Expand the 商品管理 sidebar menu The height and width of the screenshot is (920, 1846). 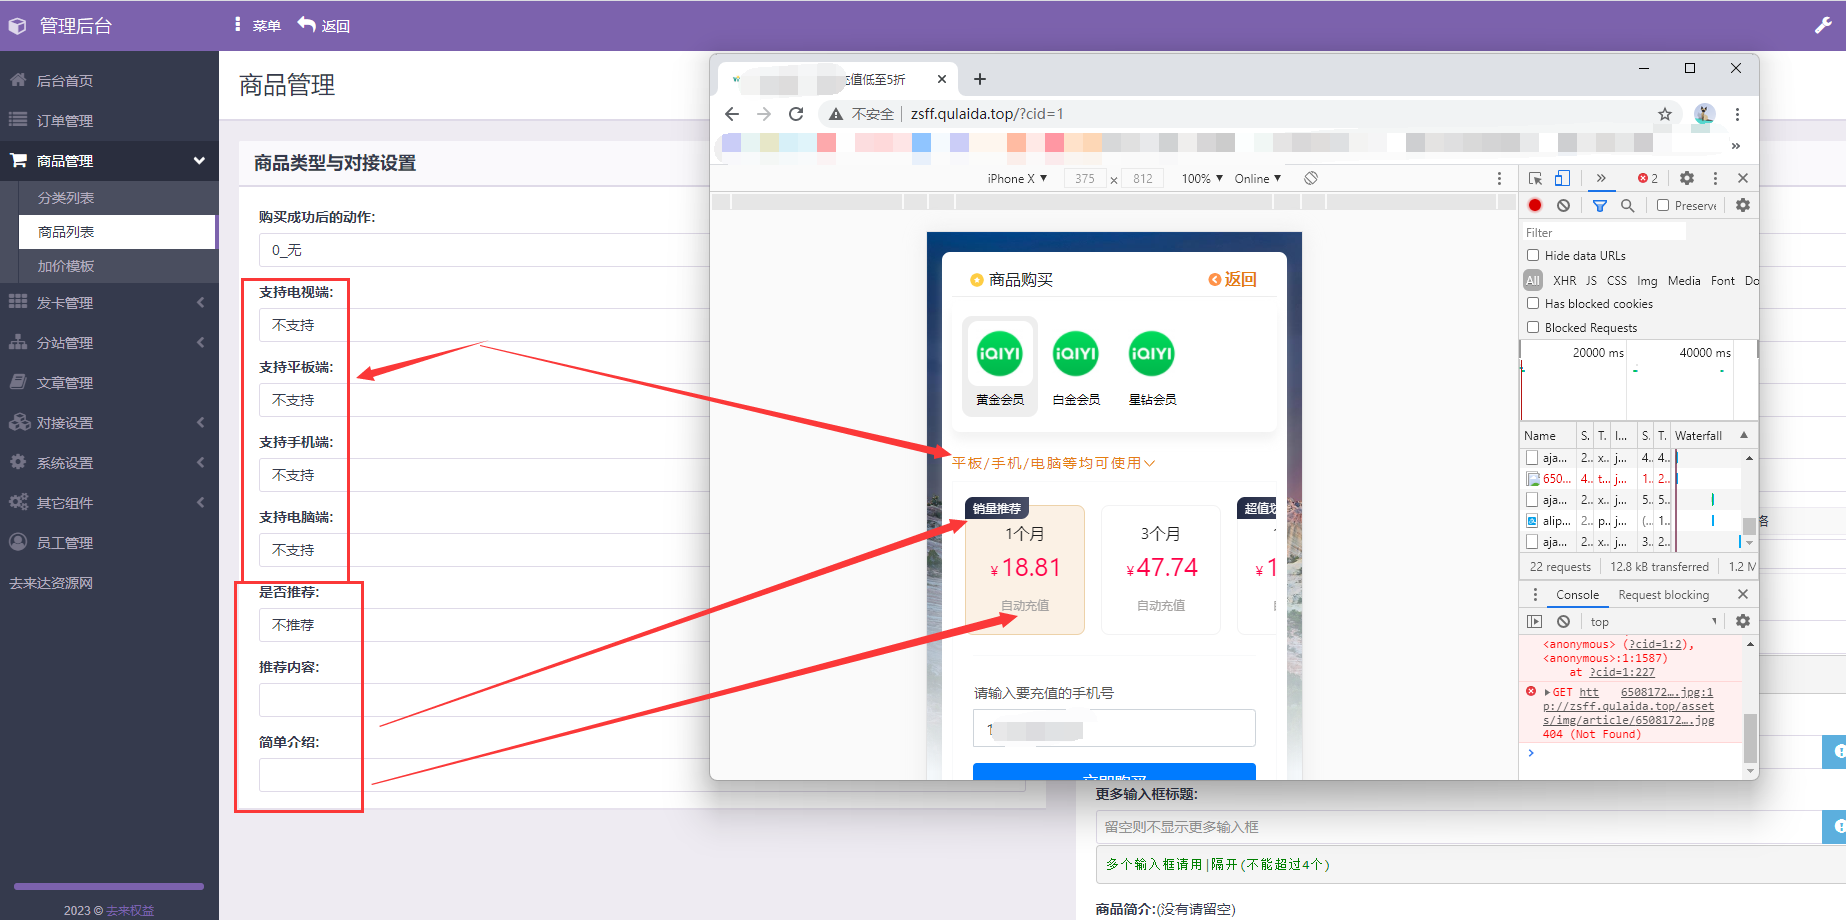pos(109,160)
